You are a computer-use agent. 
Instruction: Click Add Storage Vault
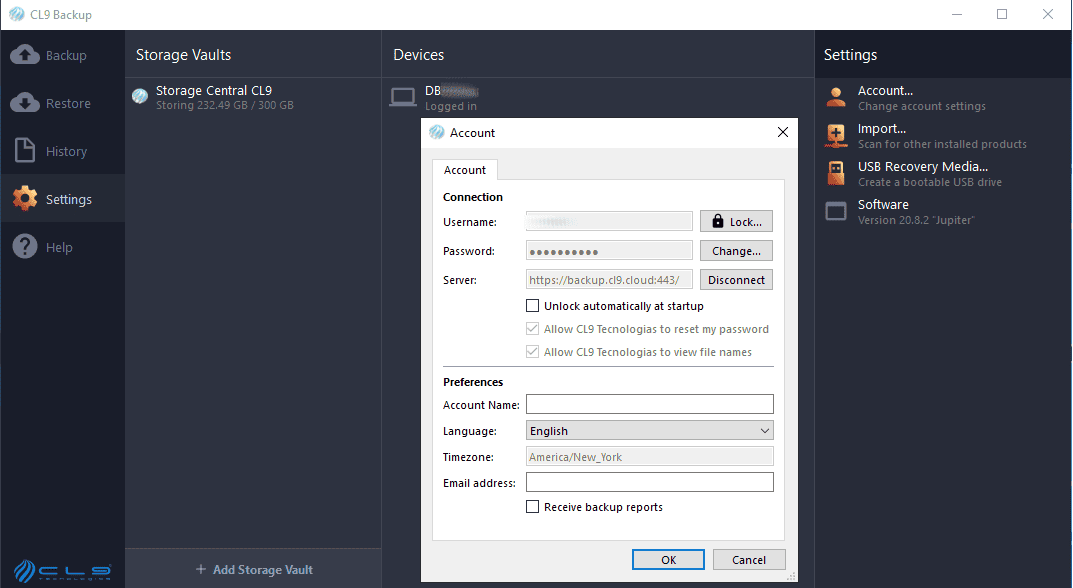(x=253, y=568)
